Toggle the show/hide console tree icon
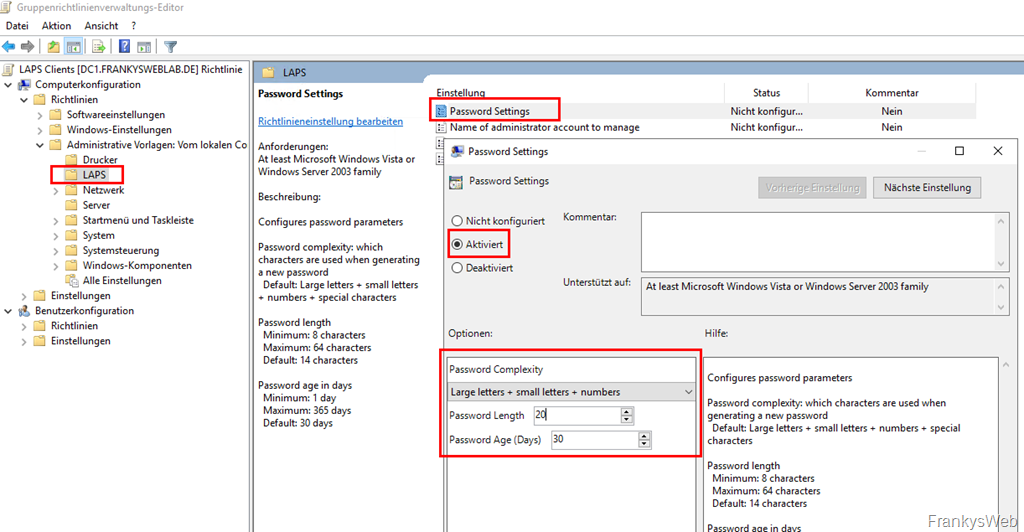 click(73, 46)
